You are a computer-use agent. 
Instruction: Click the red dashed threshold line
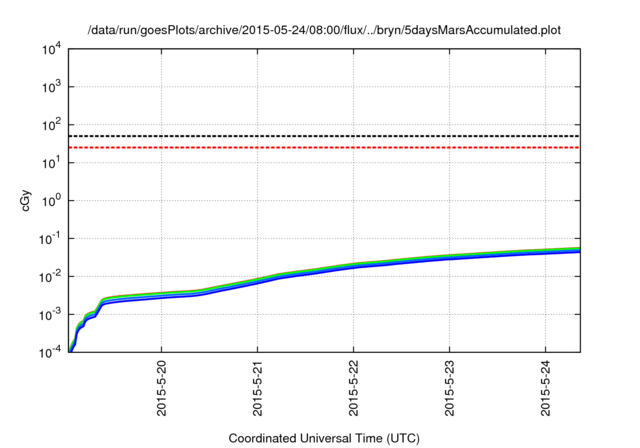pyautogui.click(x=324, y=147)
